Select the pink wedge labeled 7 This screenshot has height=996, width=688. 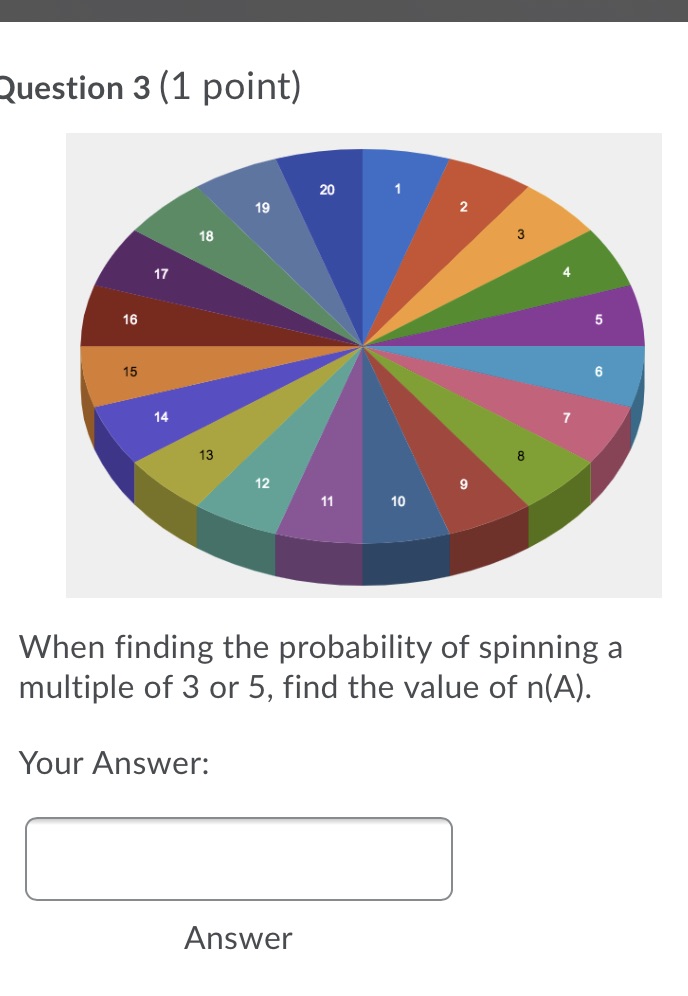[x=565, y=419]
